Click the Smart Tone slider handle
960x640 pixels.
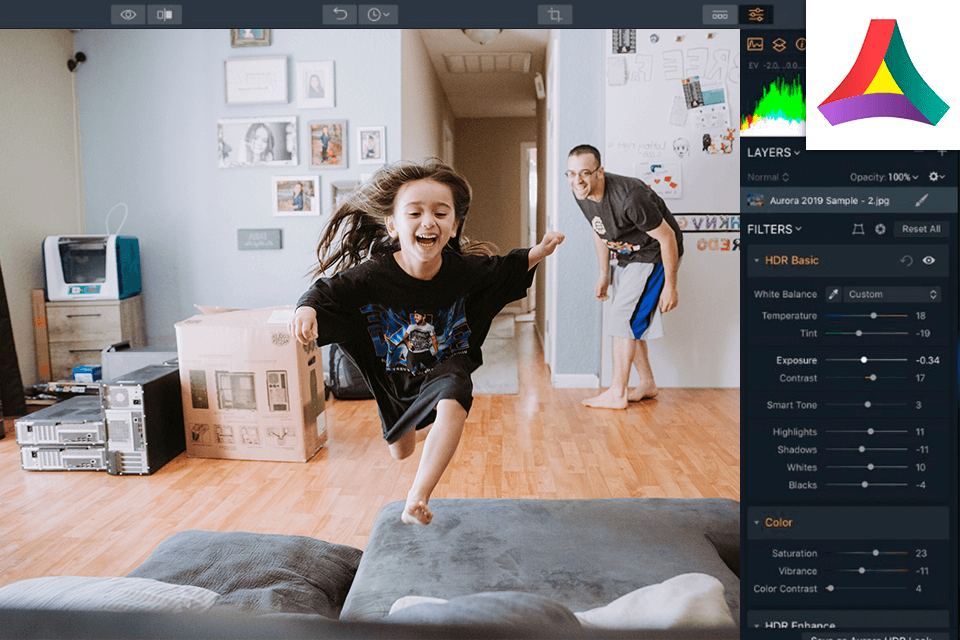(868, 405)
